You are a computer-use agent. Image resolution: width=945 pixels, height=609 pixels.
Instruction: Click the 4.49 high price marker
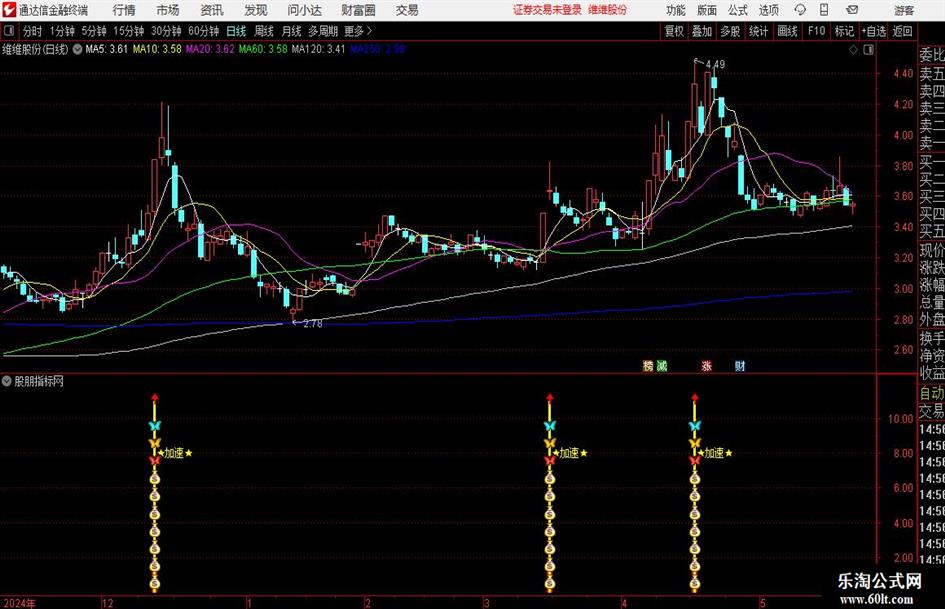[x=715, y=64]
